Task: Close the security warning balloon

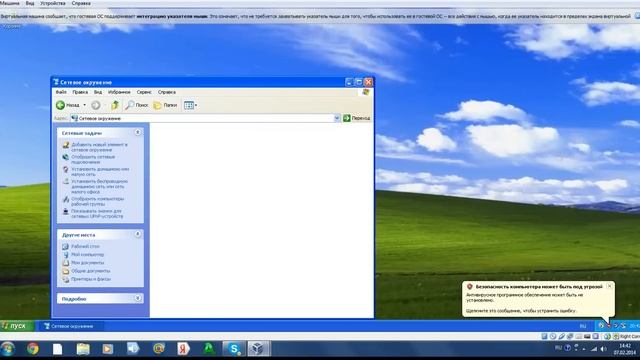Action: (609, 287)
